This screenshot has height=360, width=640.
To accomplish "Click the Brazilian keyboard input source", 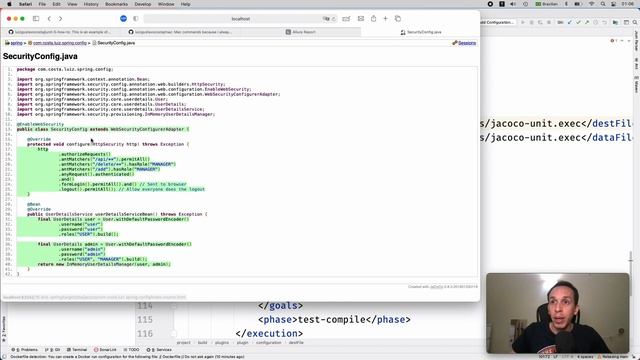I will pyautogui.click(x=546, y=4).
